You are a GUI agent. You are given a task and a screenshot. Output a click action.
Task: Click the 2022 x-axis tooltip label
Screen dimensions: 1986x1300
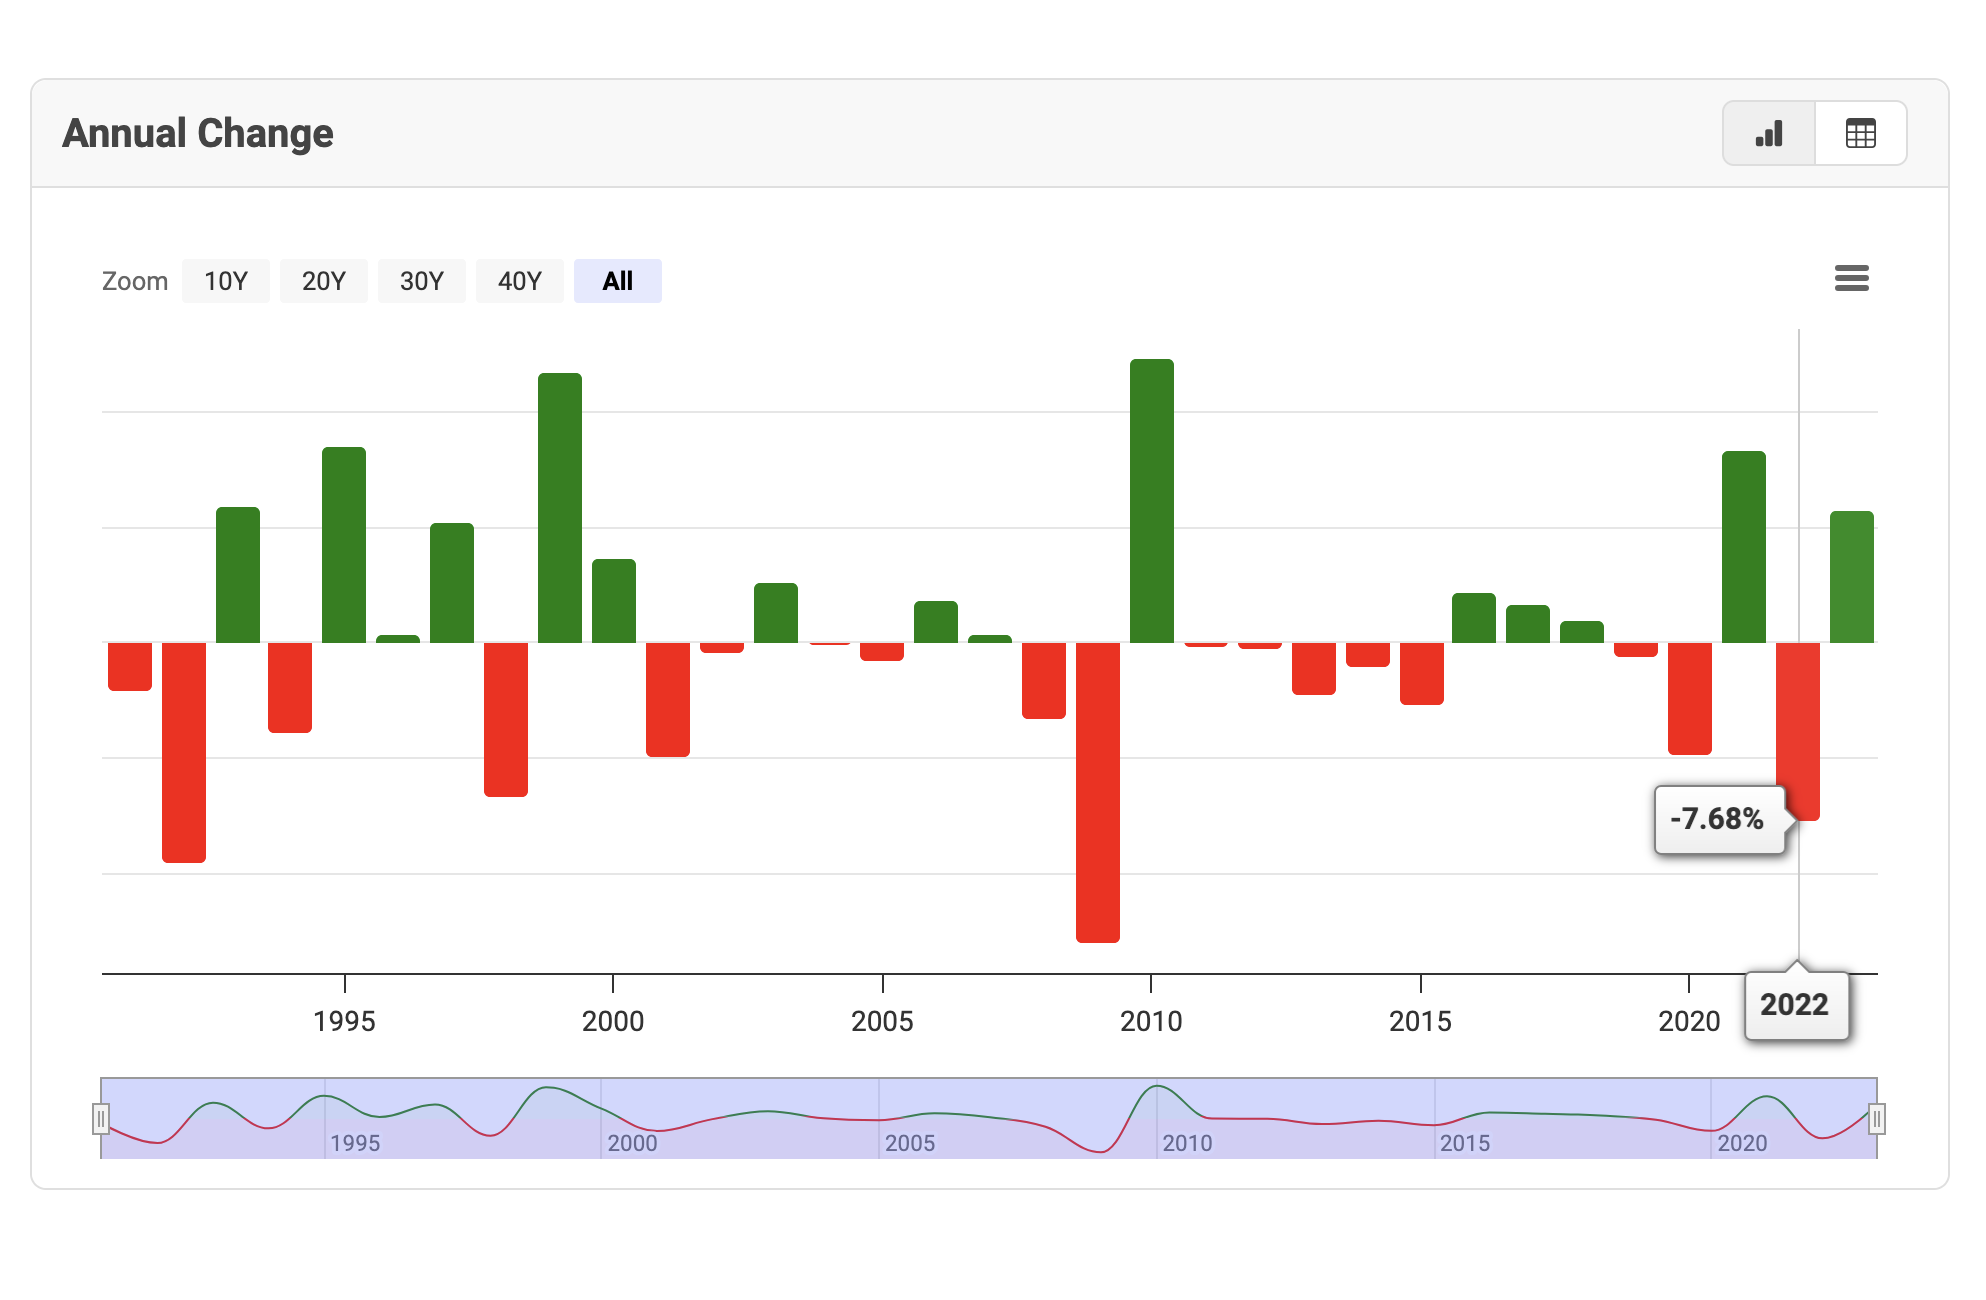pyautogui.click(x=1795, y=1004)
